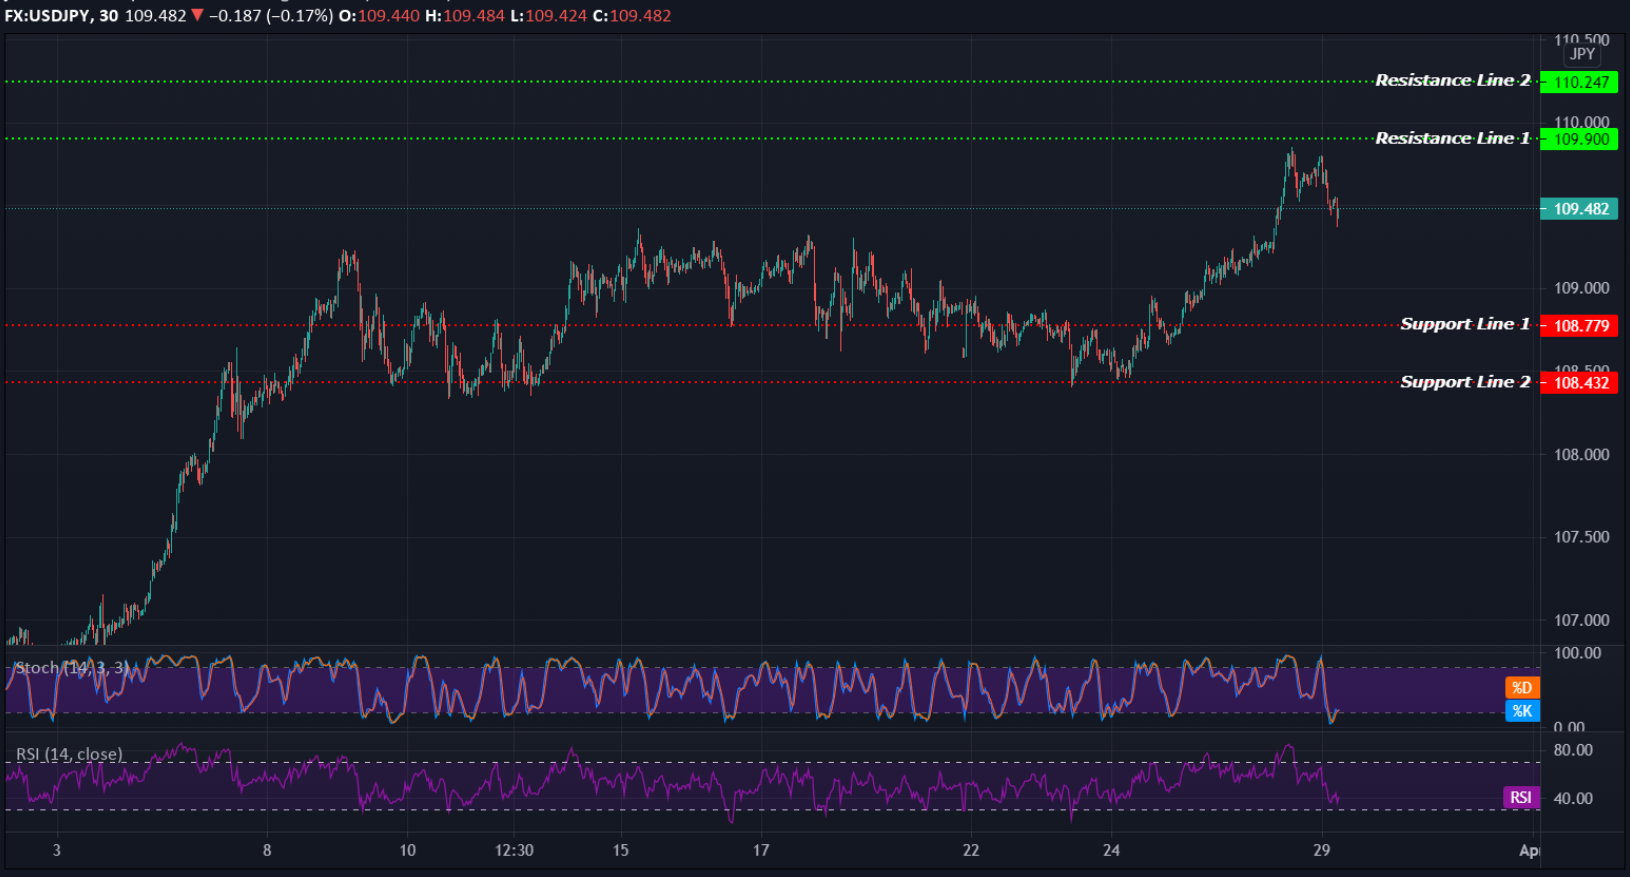Click the date label 17 on time axis
Screen dimensions: 1630x877
[x=761, y=850]
